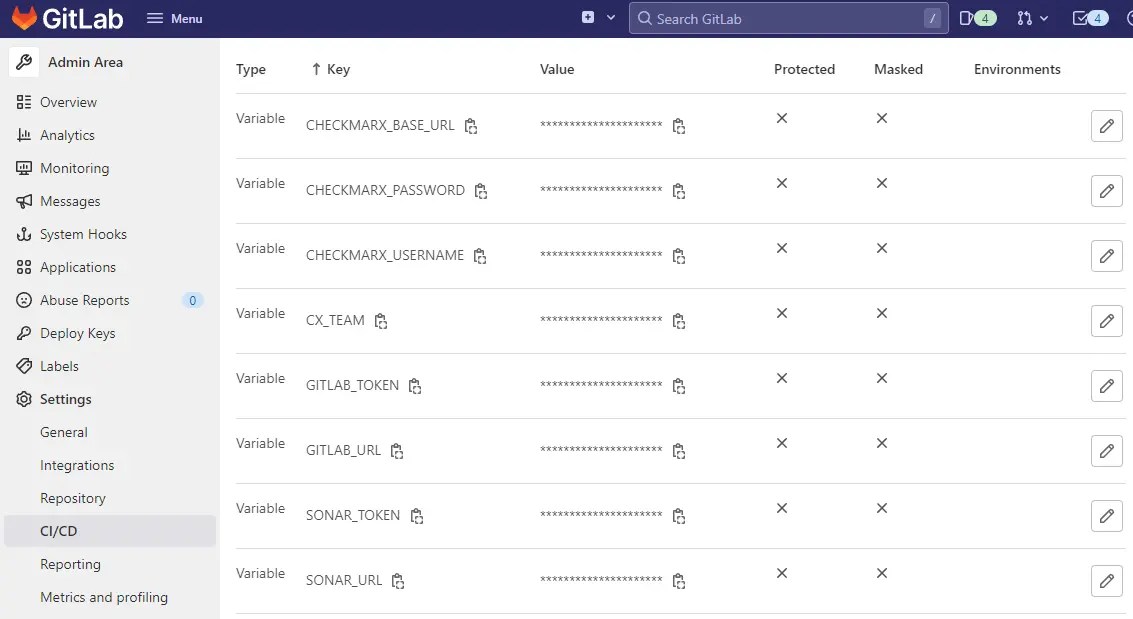Switch to the Integrations settings section
This screenshot has width=1133, height=619.
point(79,465)
